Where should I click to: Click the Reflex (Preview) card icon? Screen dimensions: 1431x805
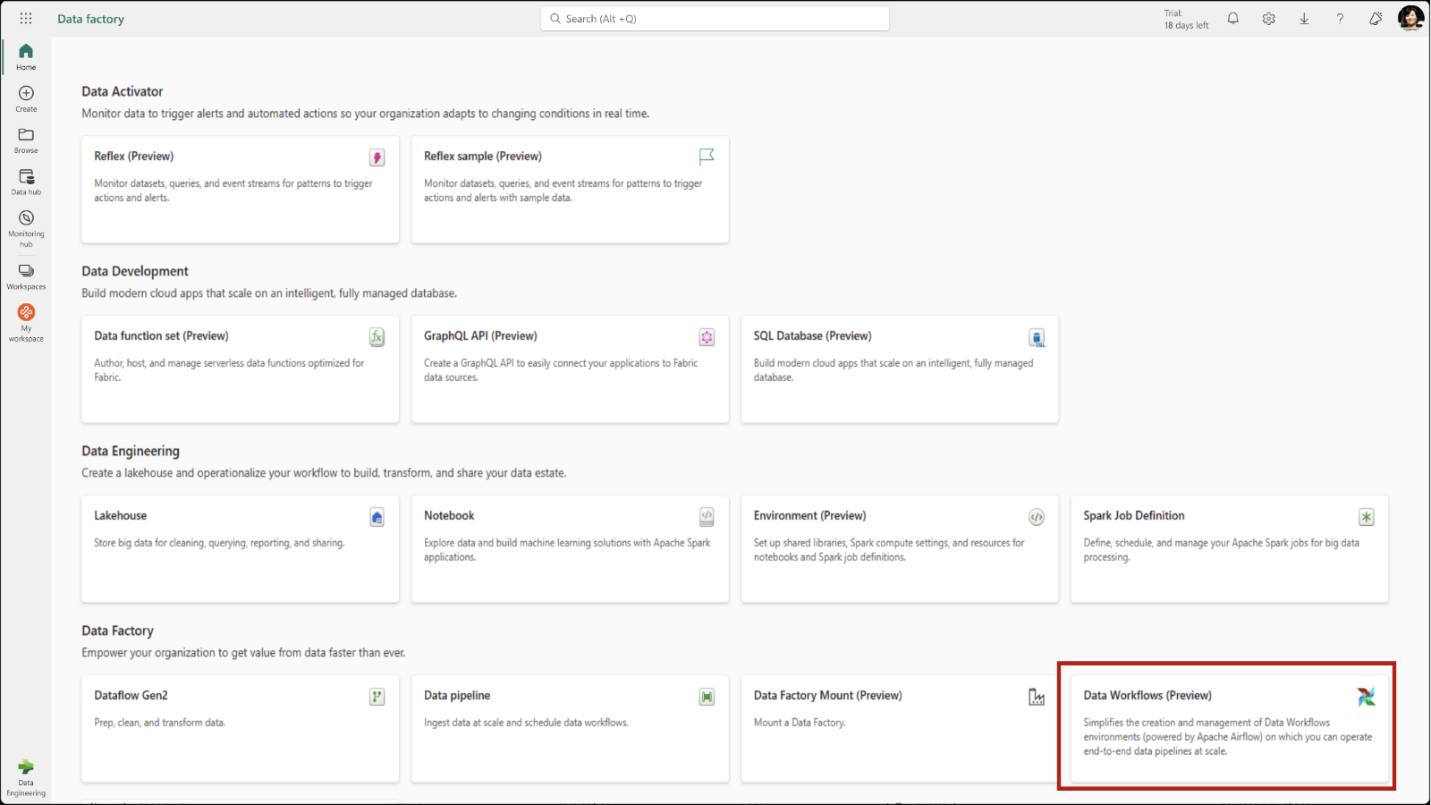377,157
